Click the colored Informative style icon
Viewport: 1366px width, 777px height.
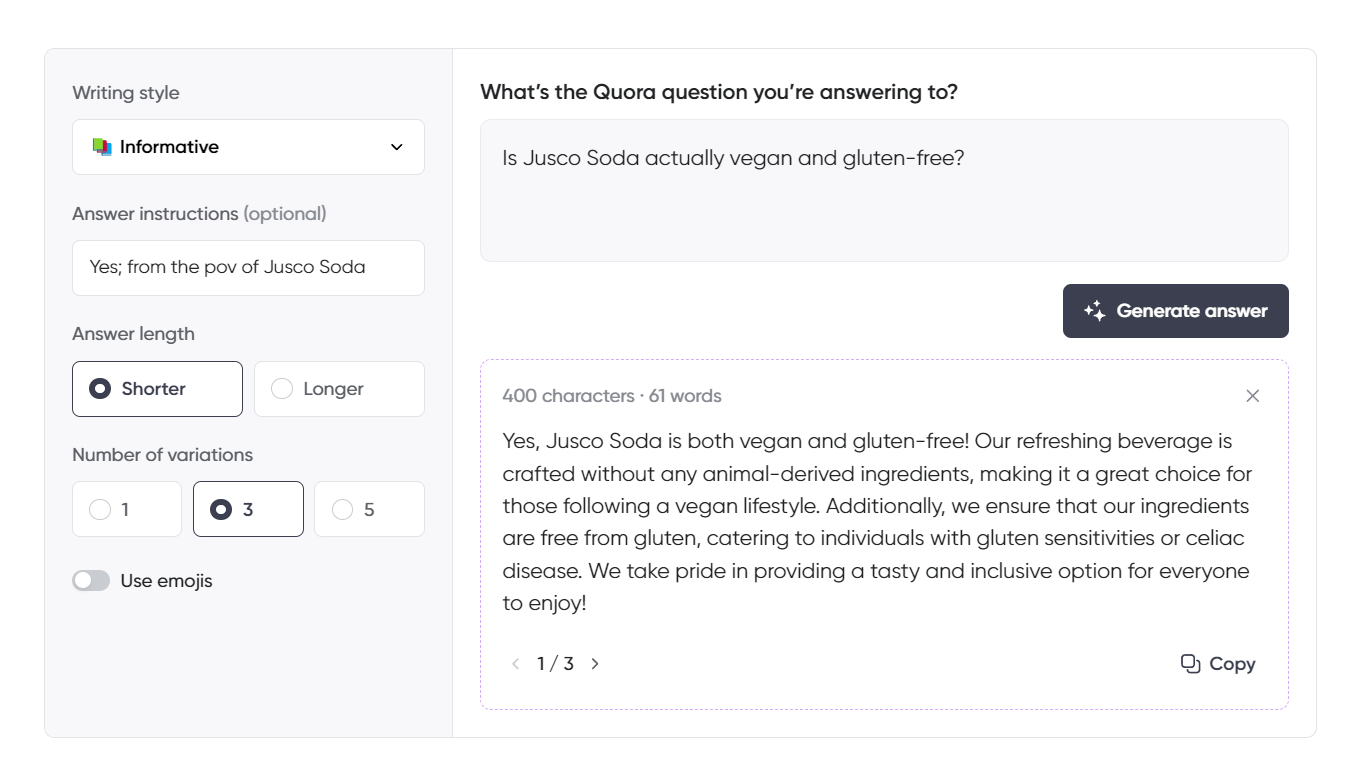pyautogui.click(x=100, y=146)
